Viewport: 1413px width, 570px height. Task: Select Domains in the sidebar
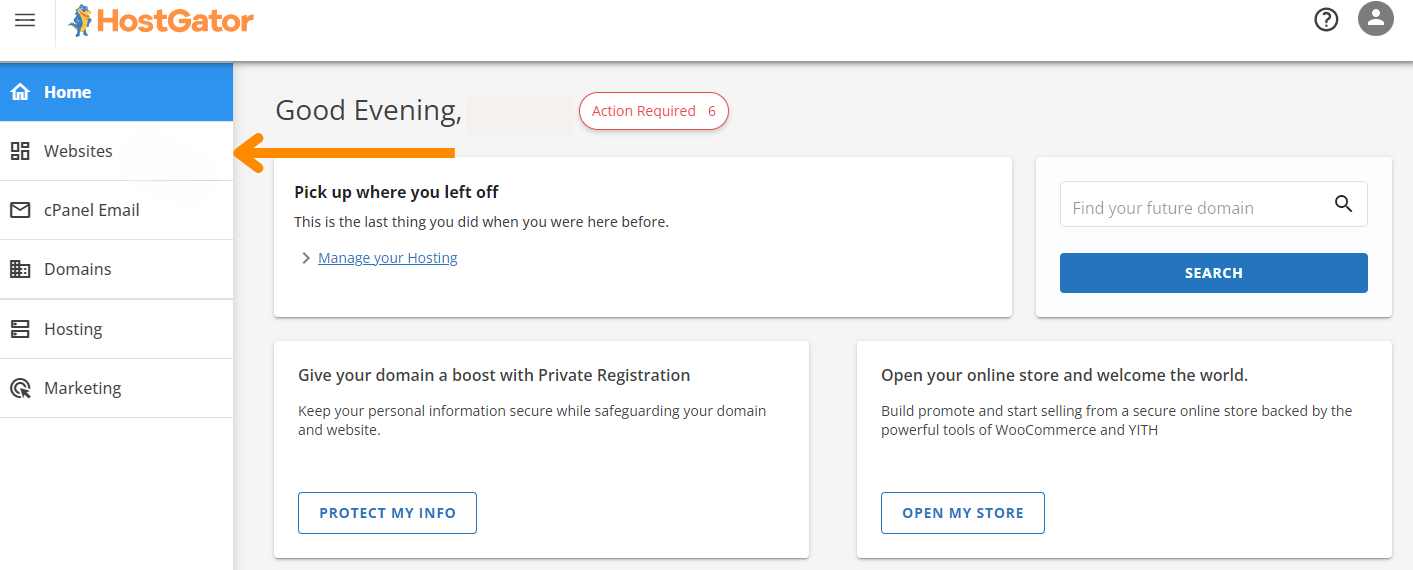pos(116,269)
